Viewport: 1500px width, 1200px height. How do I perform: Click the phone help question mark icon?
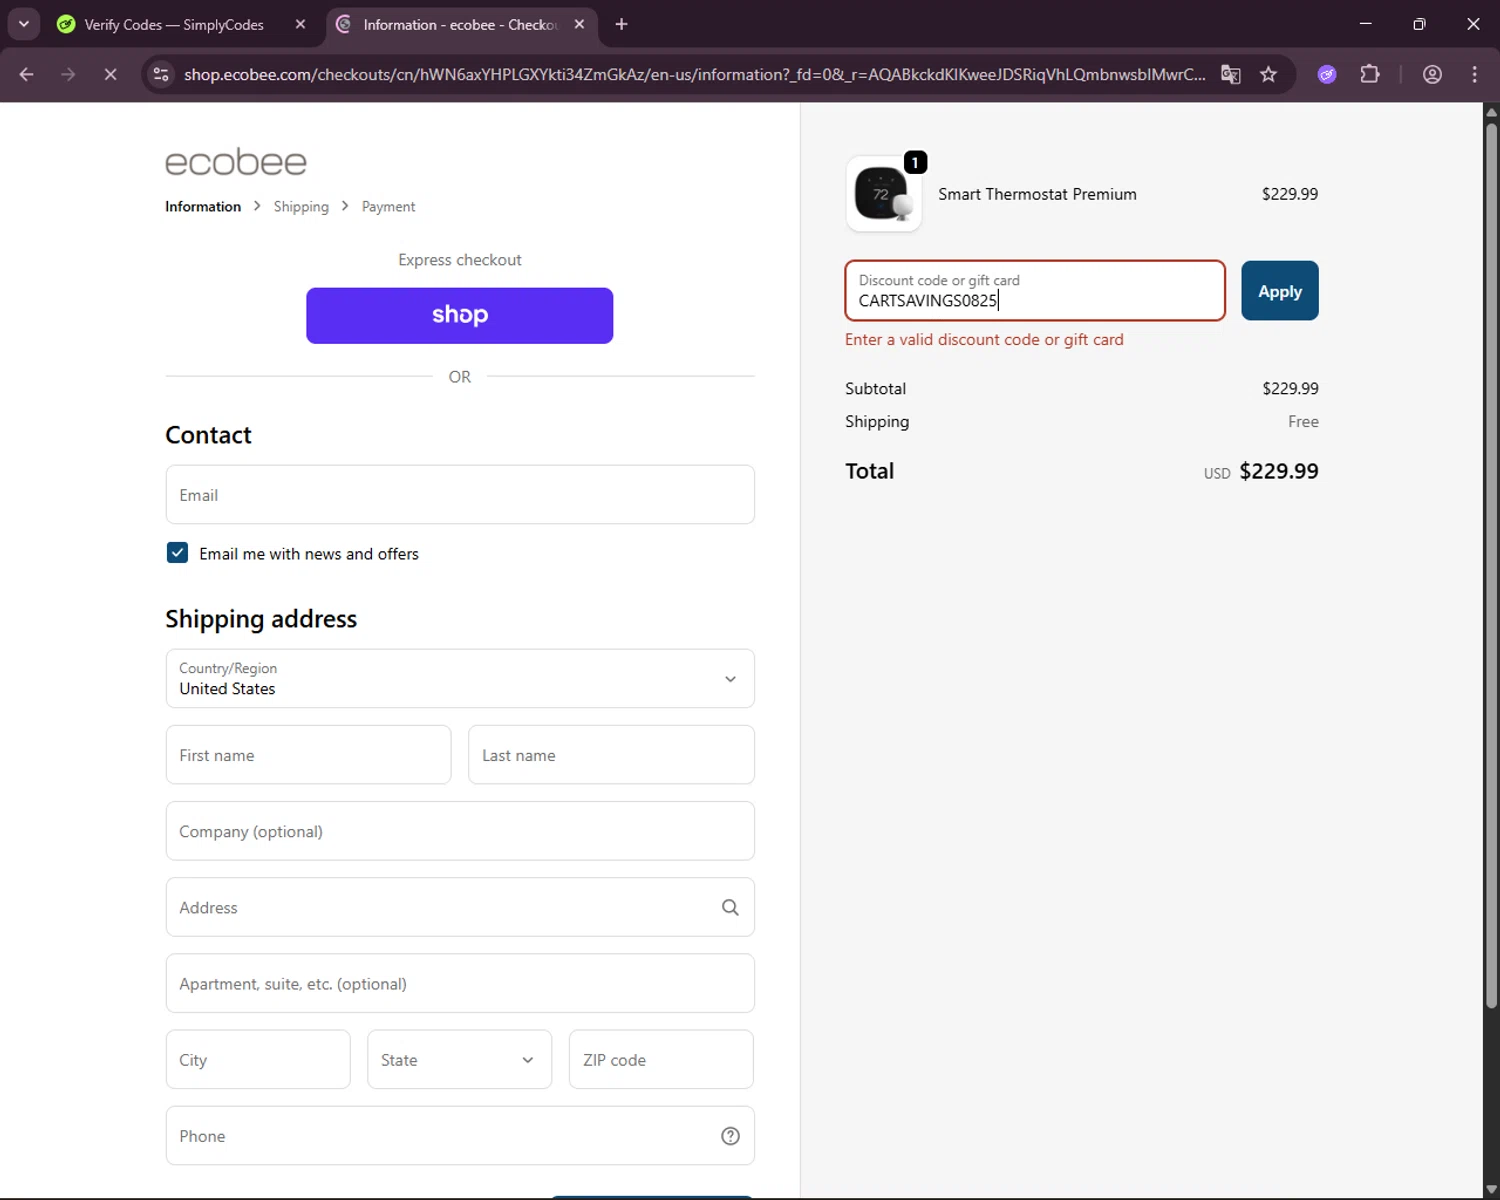pos(730,1136)
